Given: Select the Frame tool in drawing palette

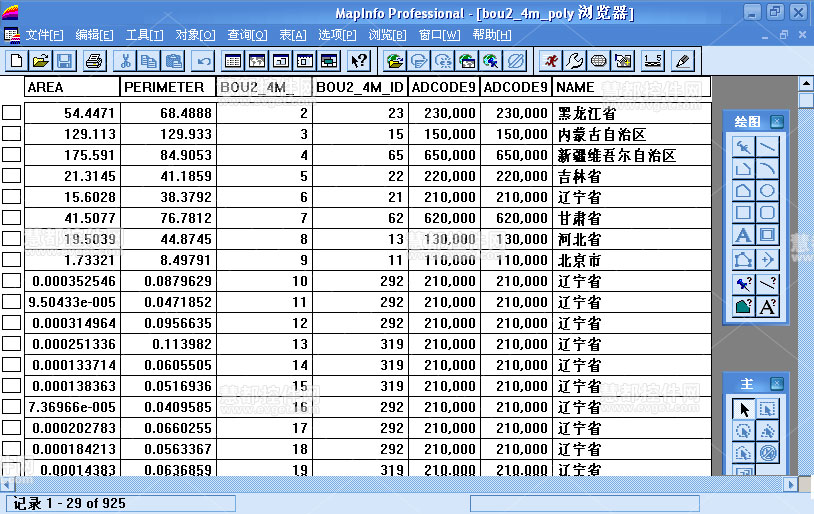Looking at the screenshot, I should pos(767,235).
